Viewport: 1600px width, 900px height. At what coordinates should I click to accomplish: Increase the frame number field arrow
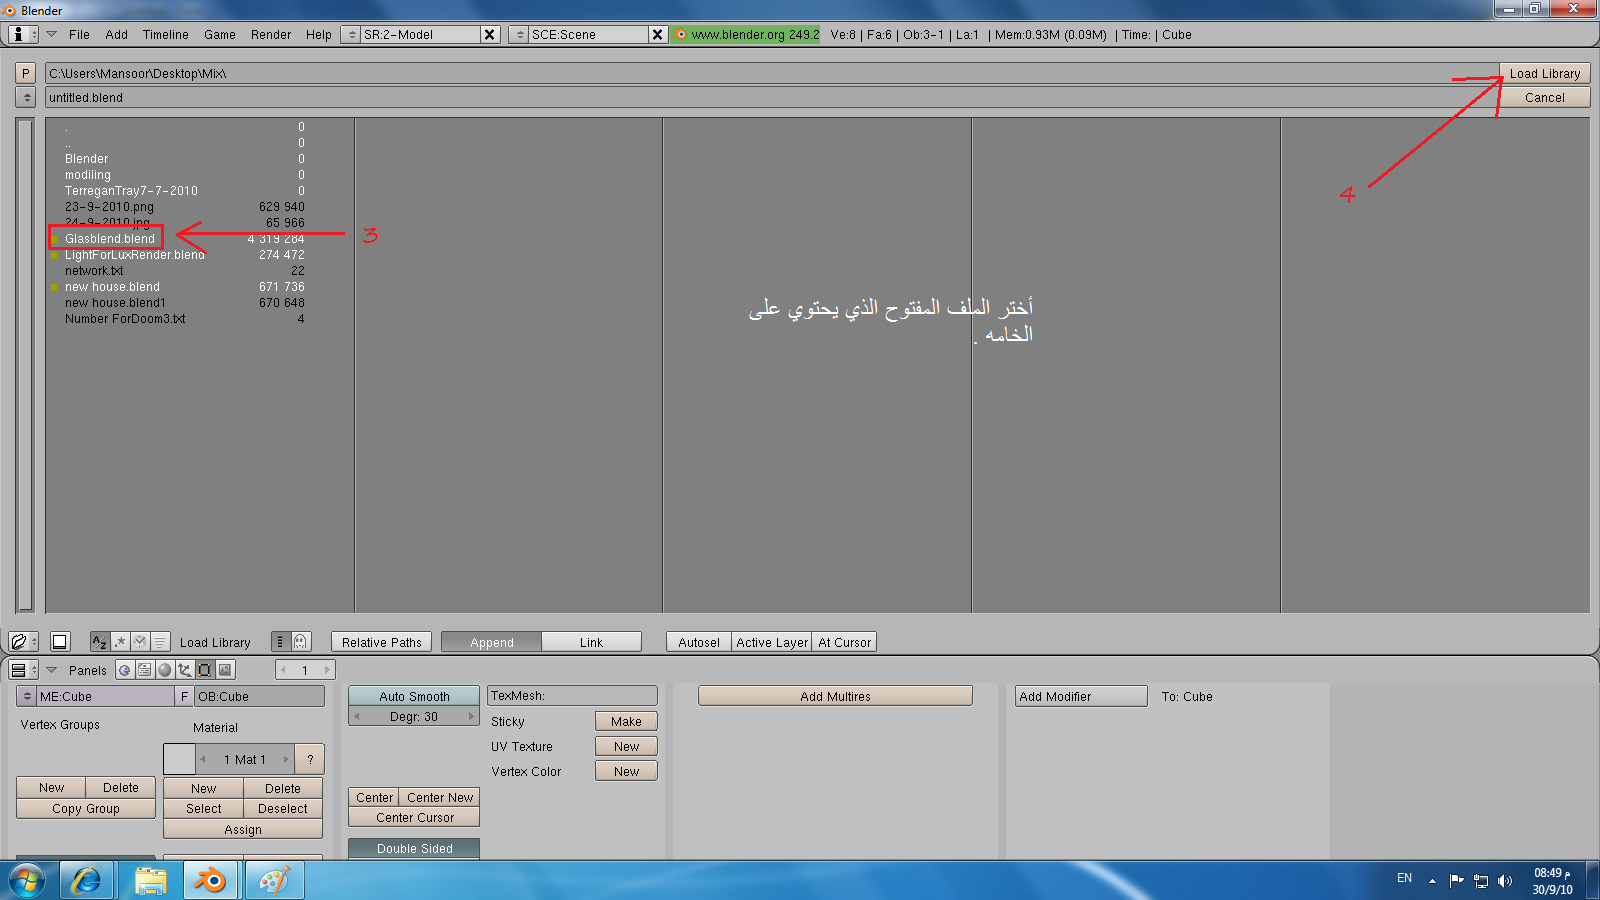tap(326, 670)
